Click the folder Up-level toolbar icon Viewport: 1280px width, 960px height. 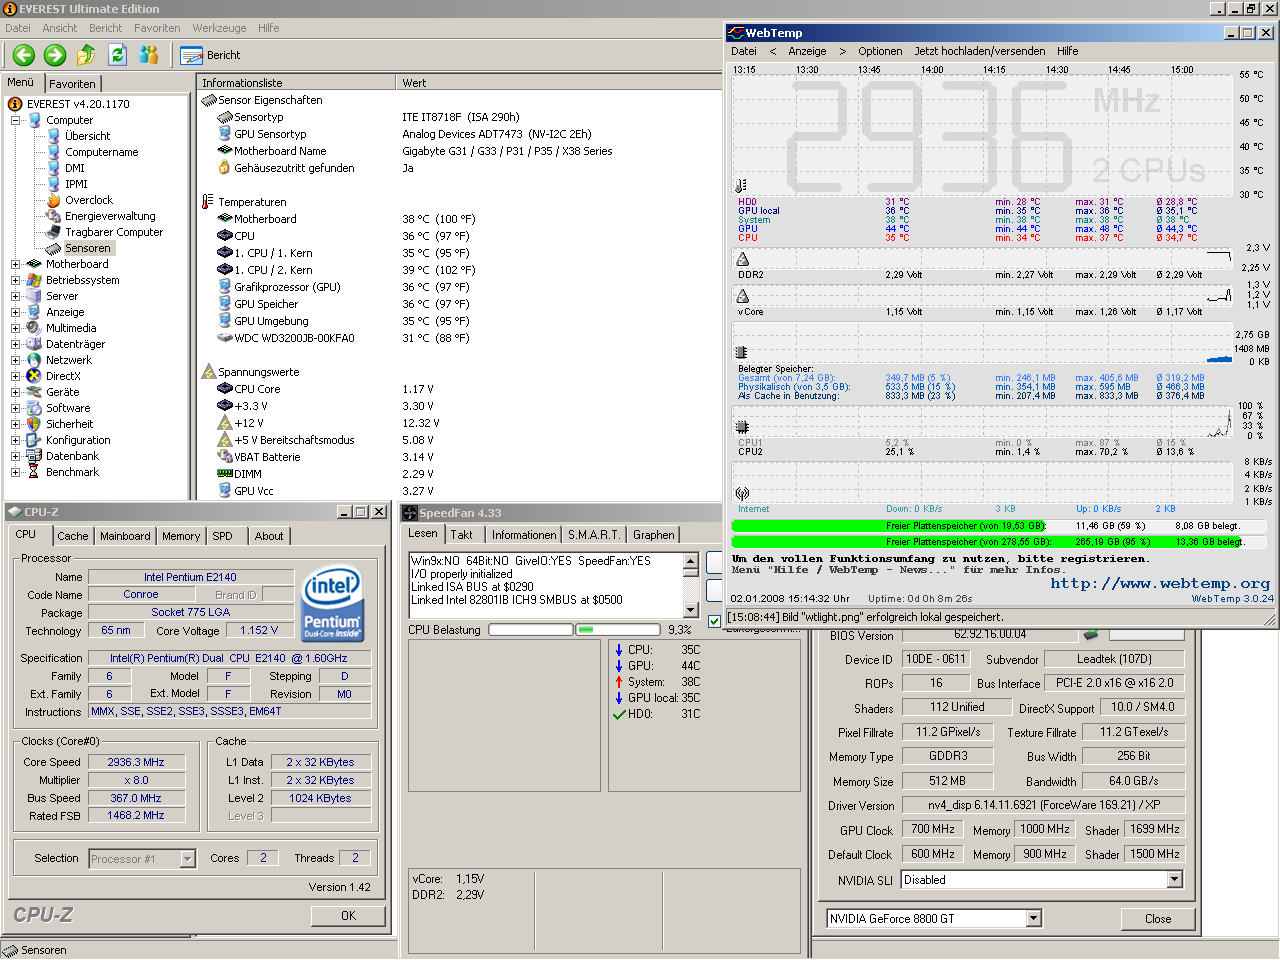pos(86,55)
